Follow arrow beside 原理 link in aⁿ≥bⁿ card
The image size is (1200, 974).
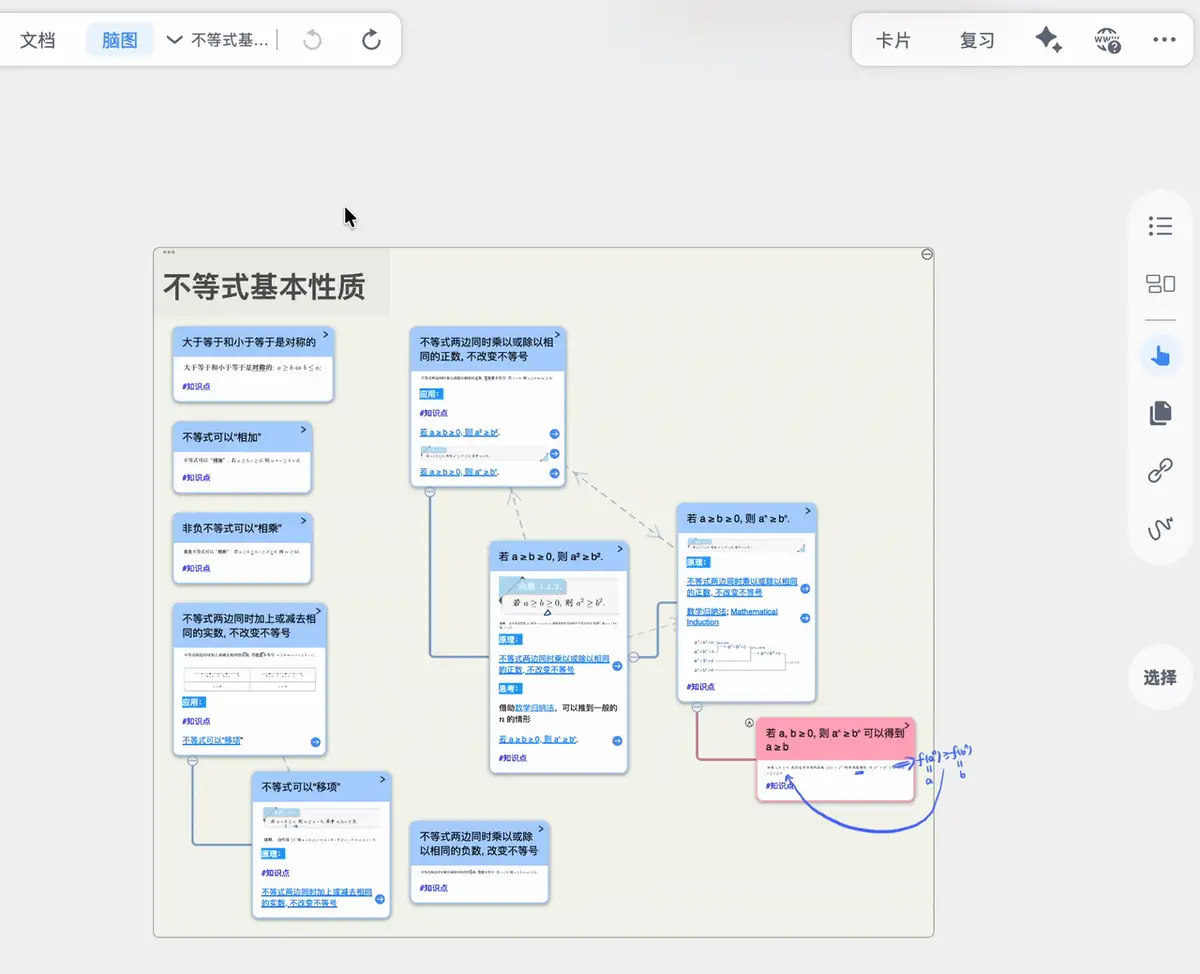pyautogui.click(x=805, y=588)
